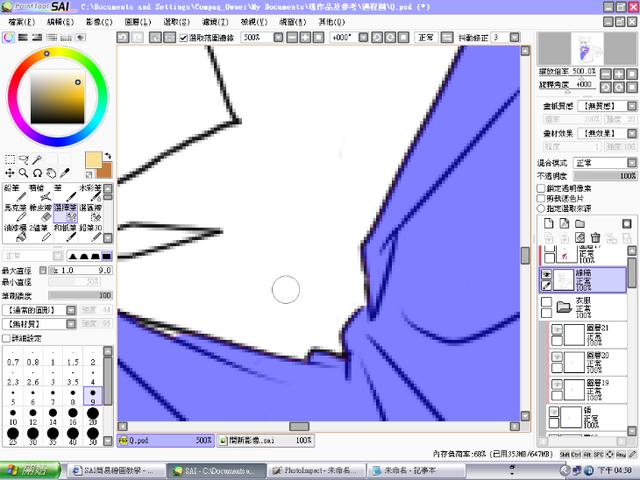This screenshot has height=480, width=640.
Task: Open the 最大直徑 size multiplier toggle
Action: click(x=42, y=270)
